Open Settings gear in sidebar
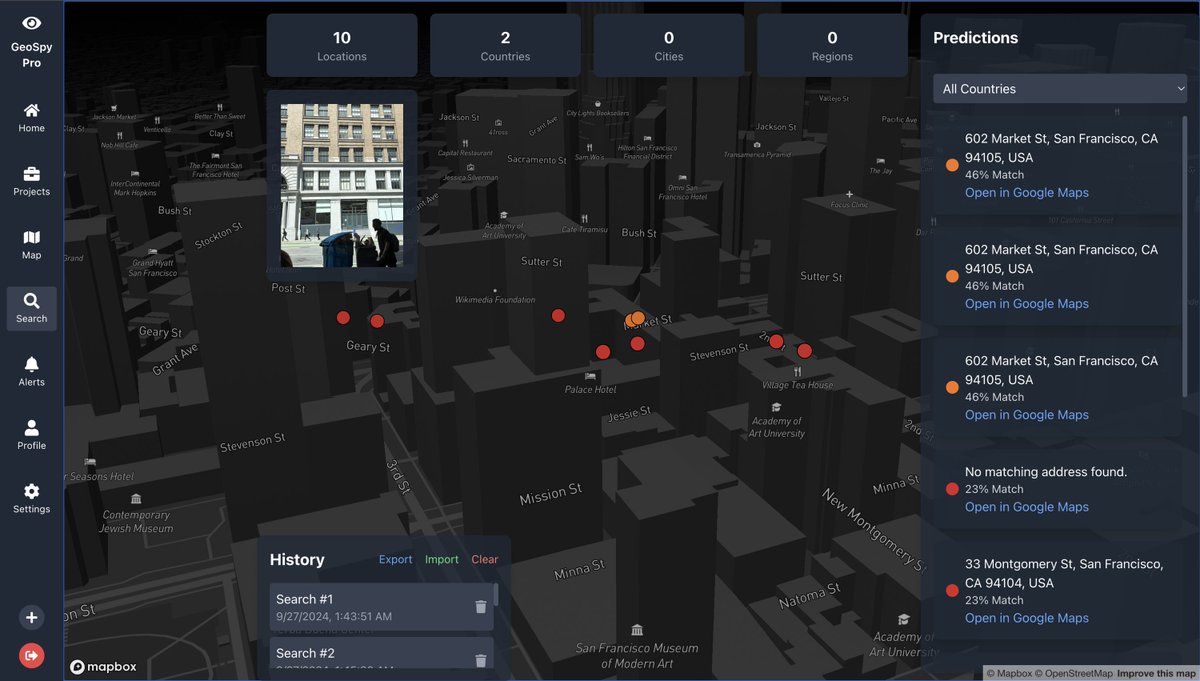 click(x=32, y=499)
